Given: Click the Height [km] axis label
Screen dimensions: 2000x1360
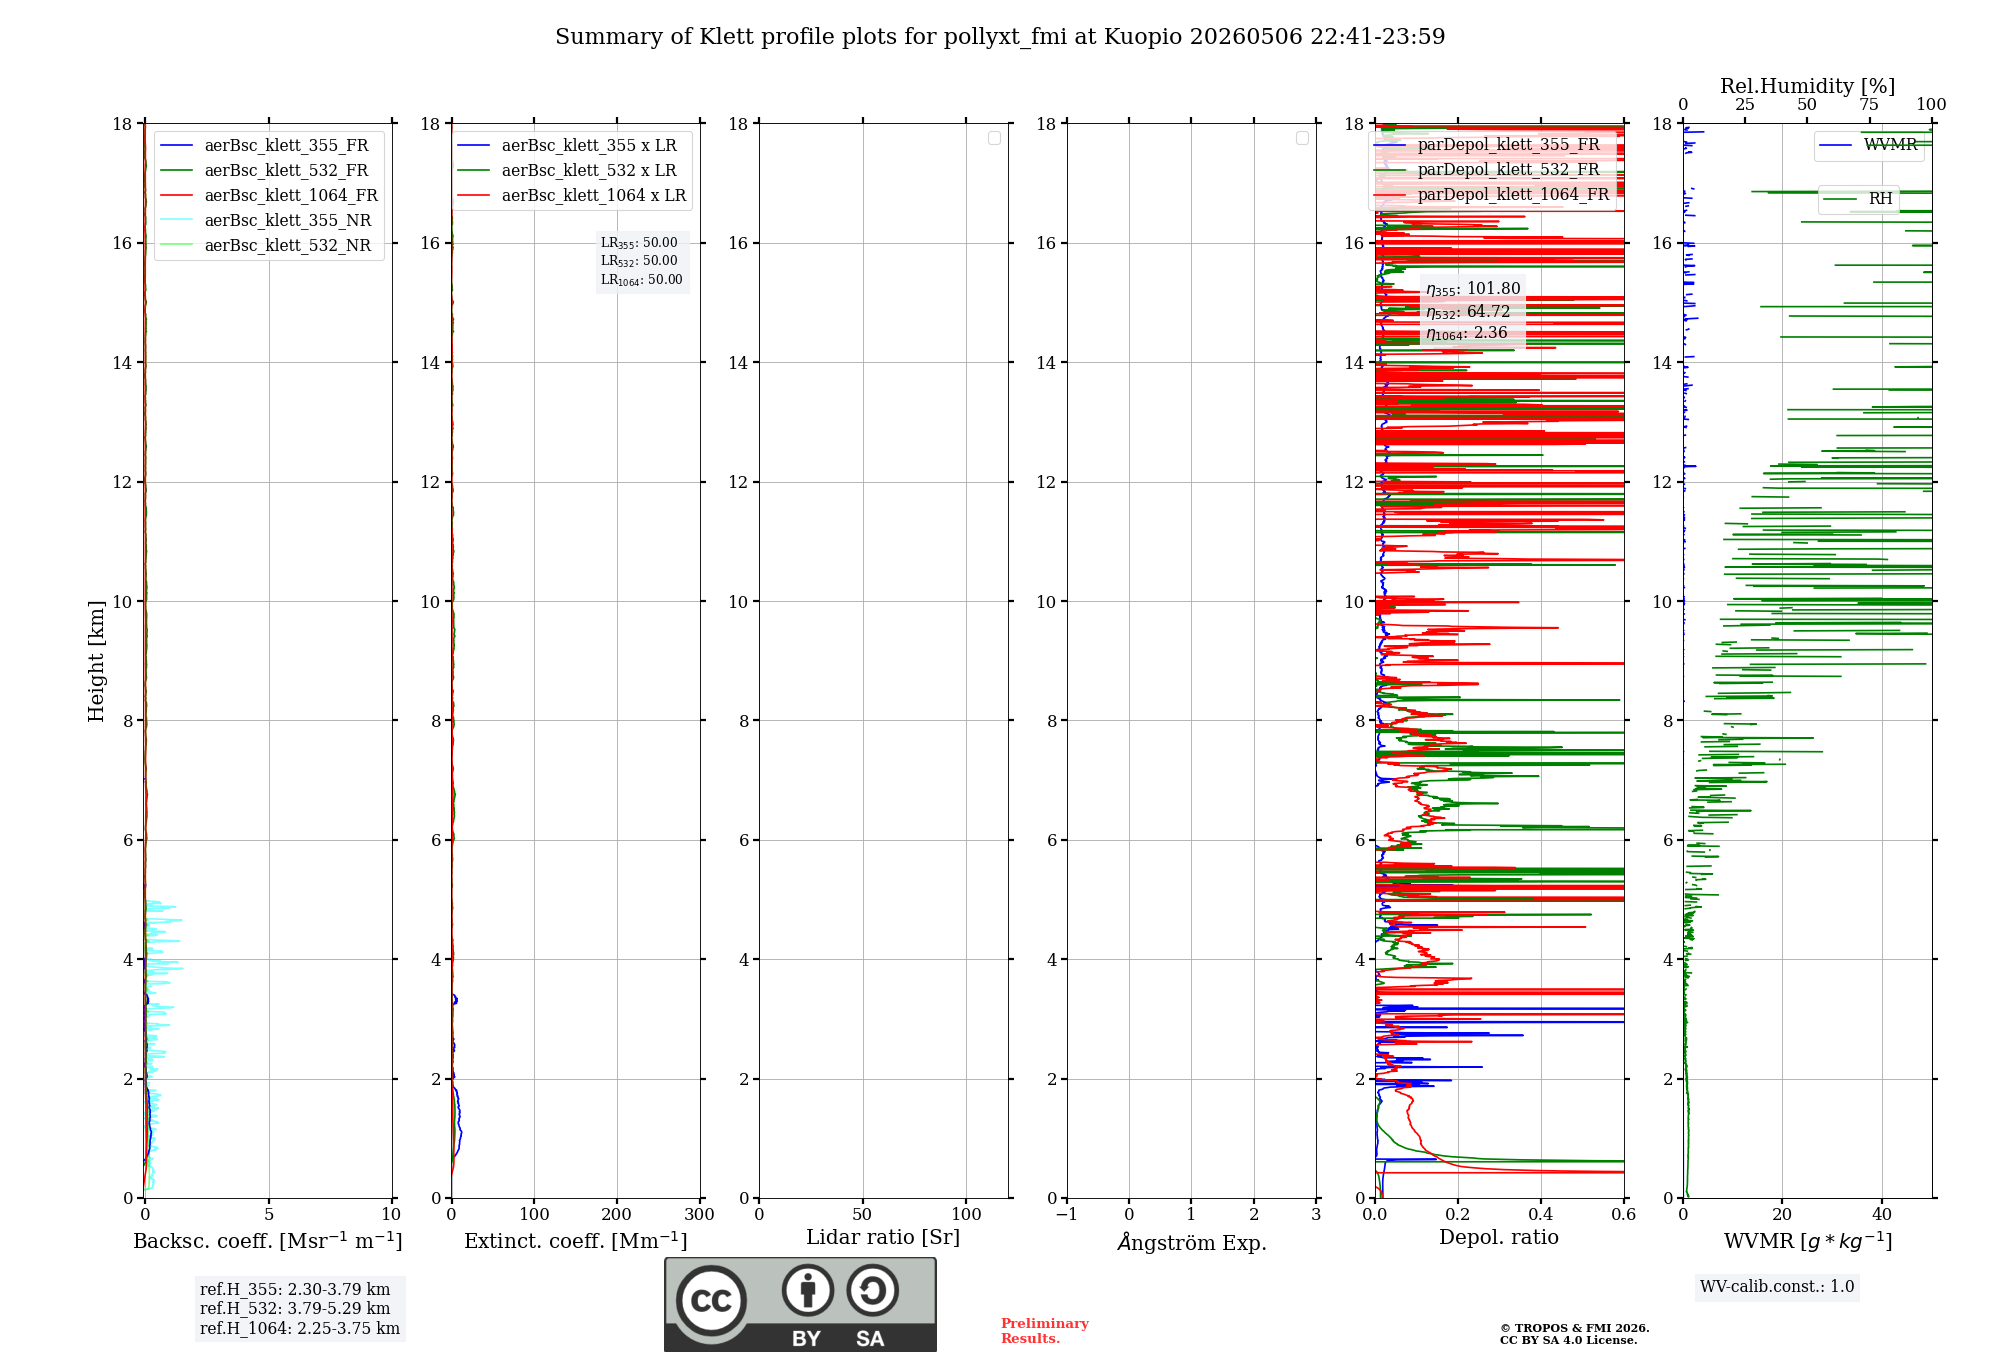Looking at the screenshot, I should coord(96,661).
